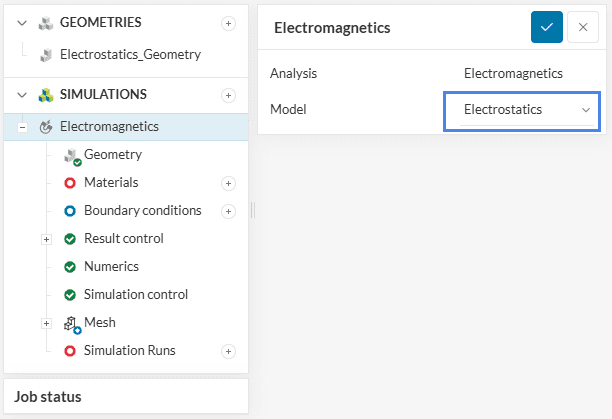
Task: Click the plus icon next to Simulations
Action: pyautogui.click(x=228, y=95)
